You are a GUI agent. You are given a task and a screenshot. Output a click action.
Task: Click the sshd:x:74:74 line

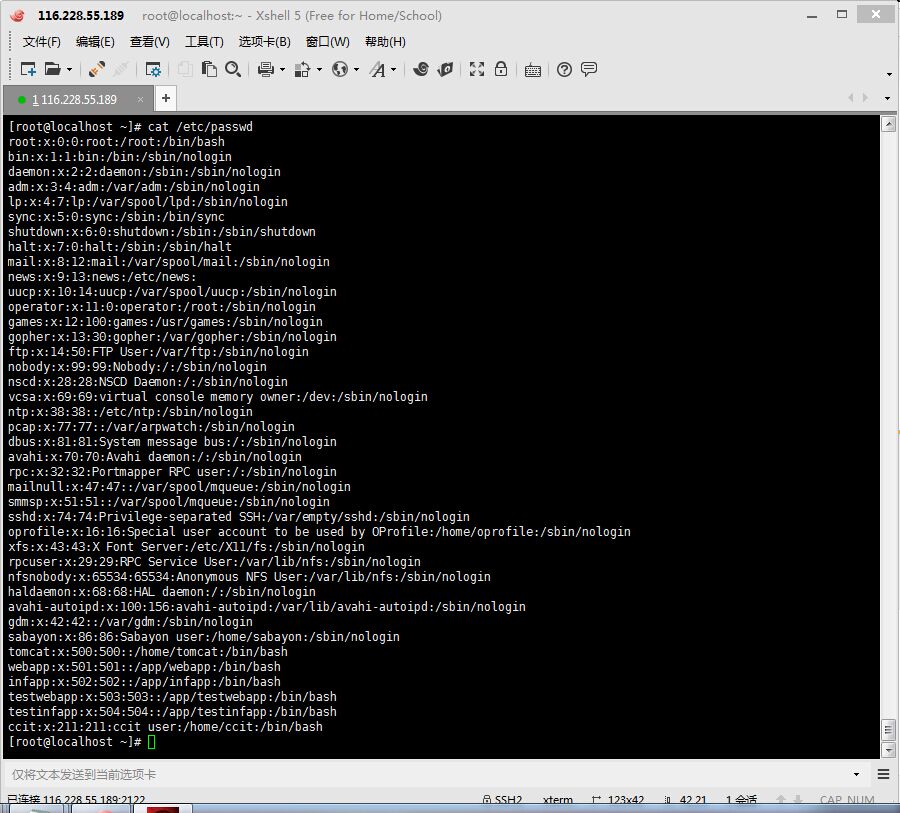(x=239, y=517)
